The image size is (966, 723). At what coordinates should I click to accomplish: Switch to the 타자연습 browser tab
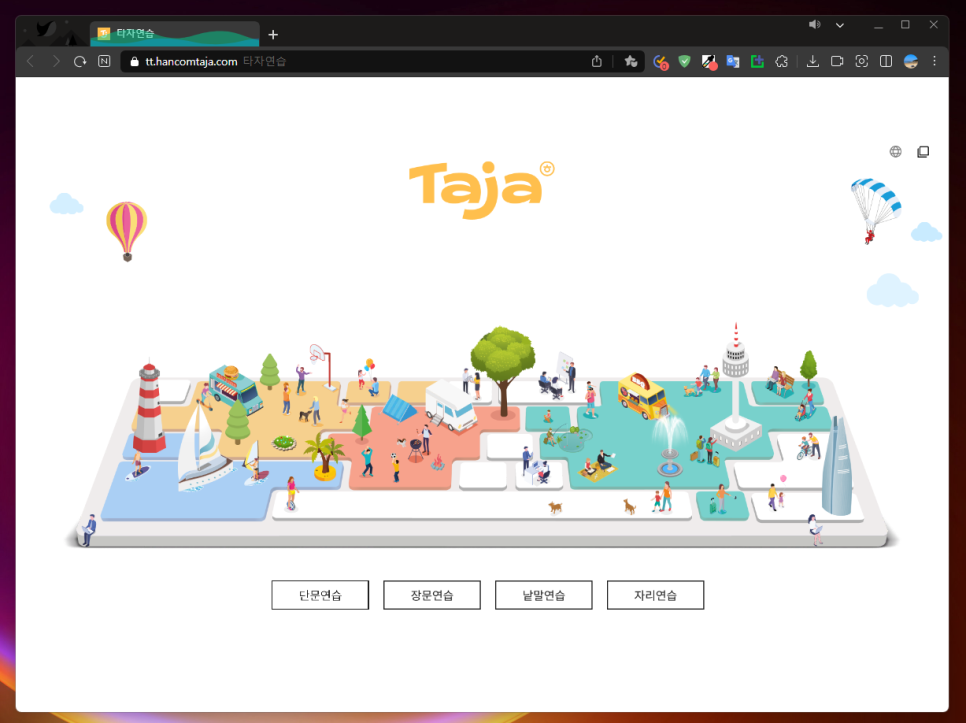pos(175,33)
